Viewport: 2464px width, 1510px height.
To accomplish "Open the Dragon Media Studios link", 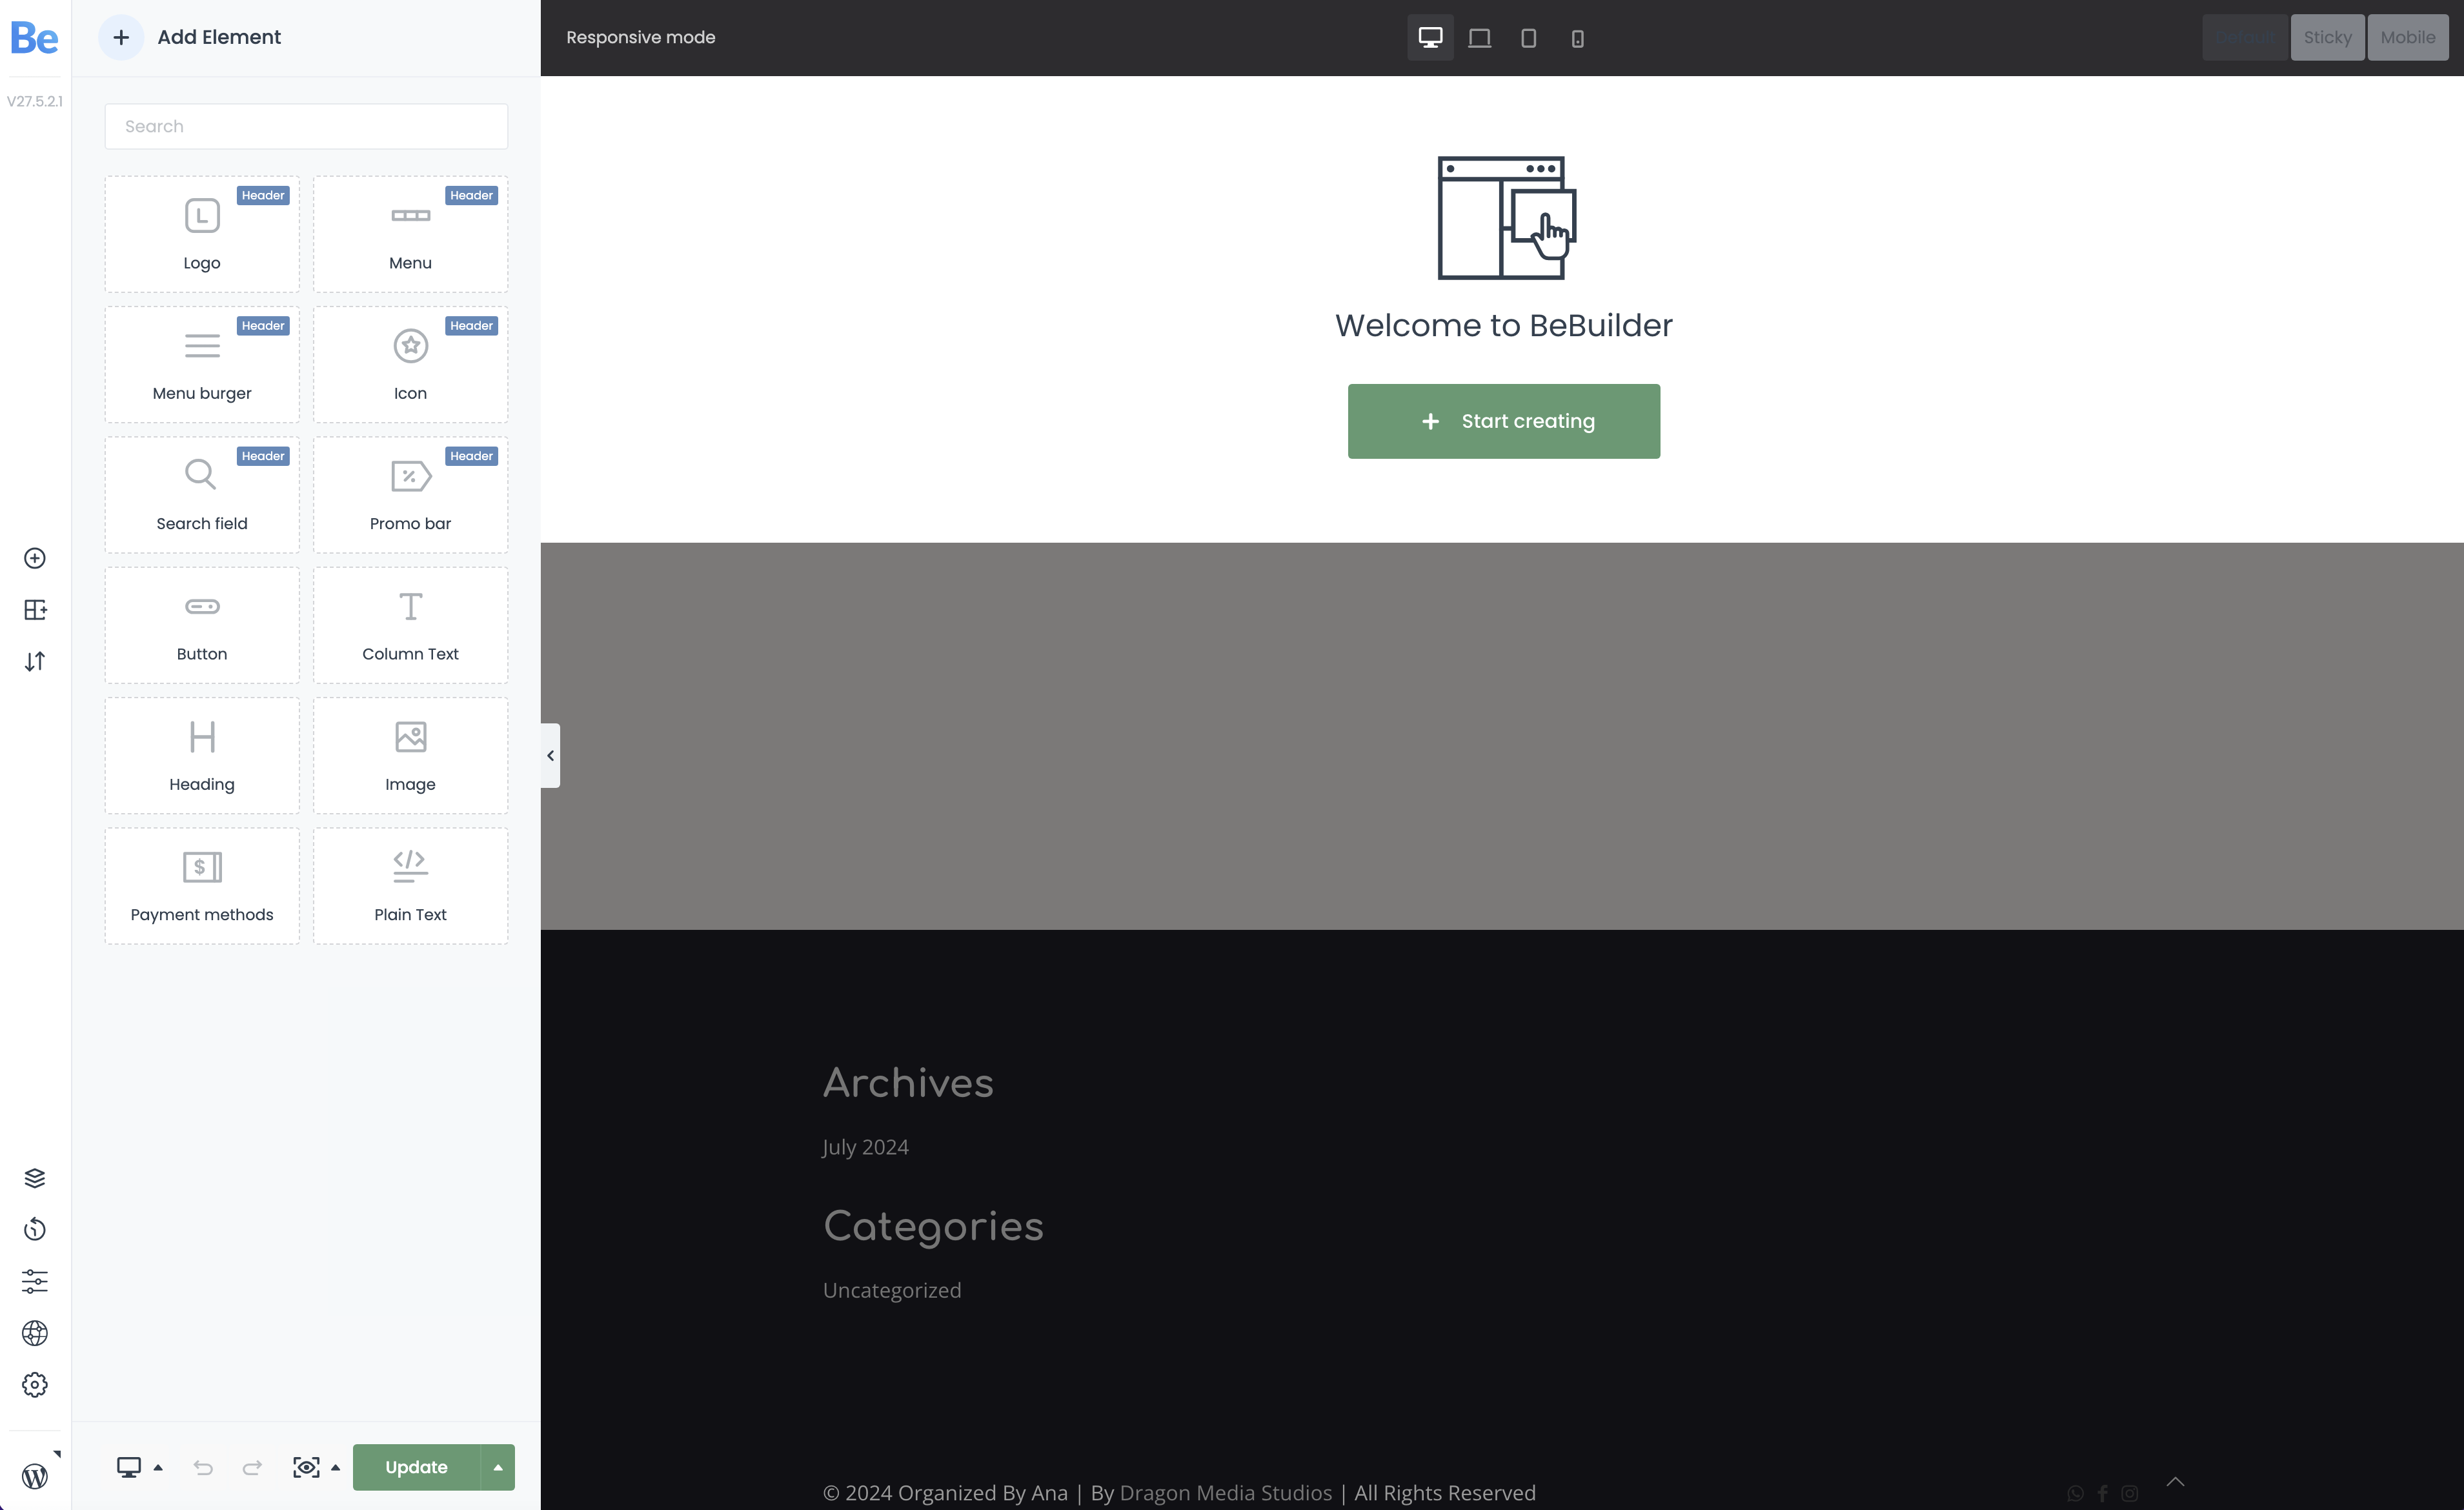I will coord(1225,1492).
